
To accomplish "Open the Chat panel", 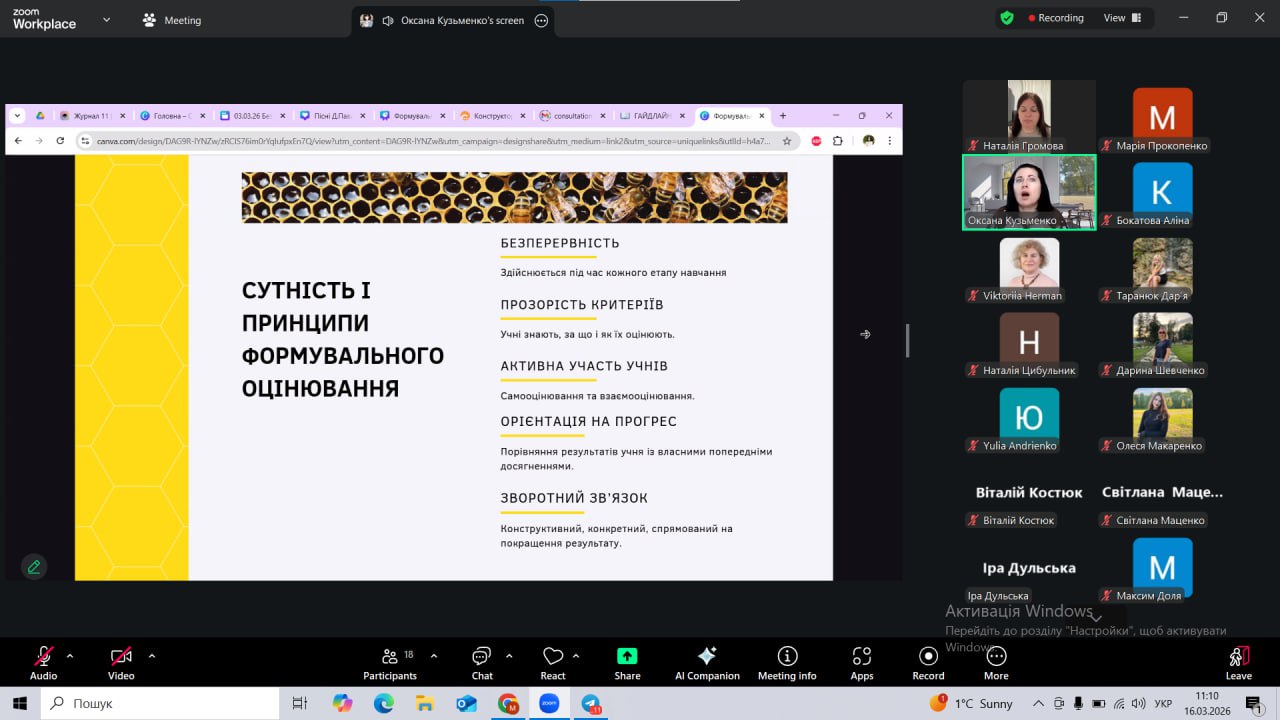I will (482, 662).
